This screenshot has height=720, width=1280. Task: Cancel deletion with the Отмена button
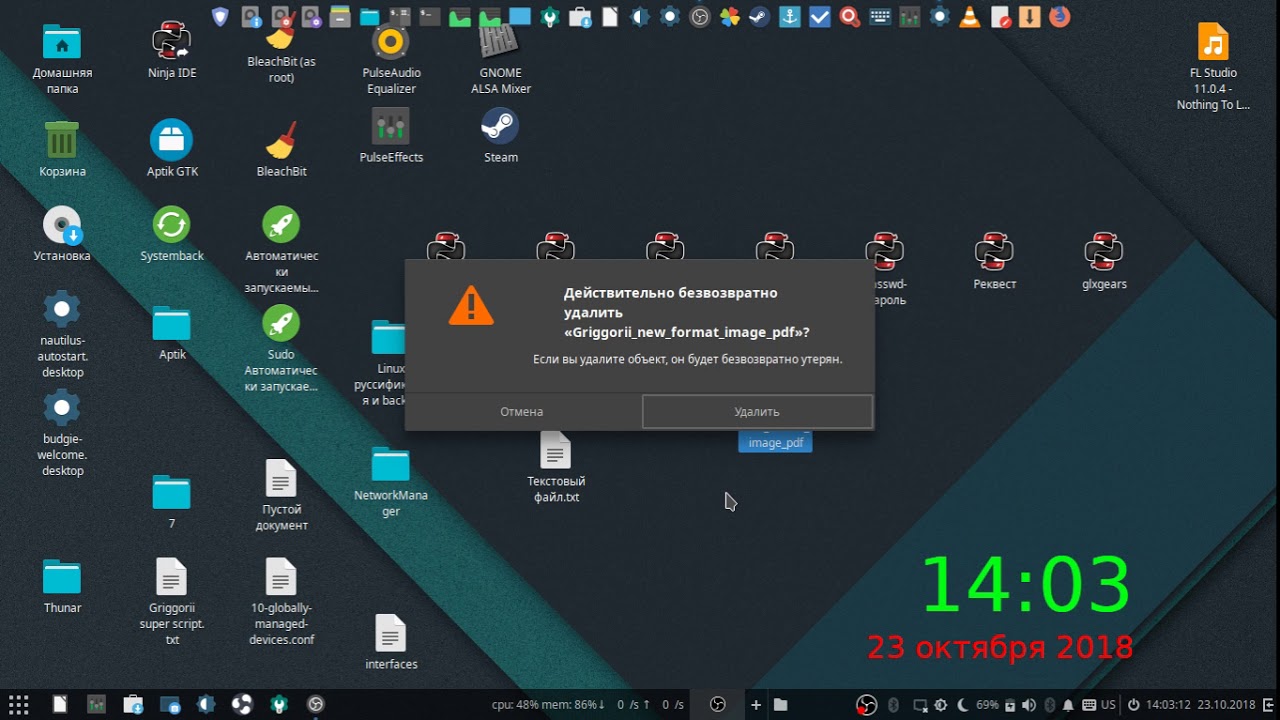[522, 411]
